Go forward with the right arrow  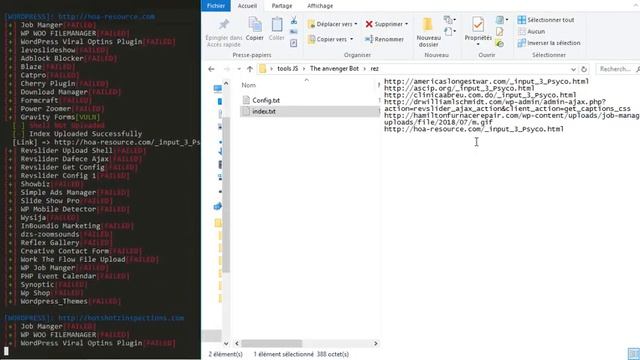click(x=227, y=69)
